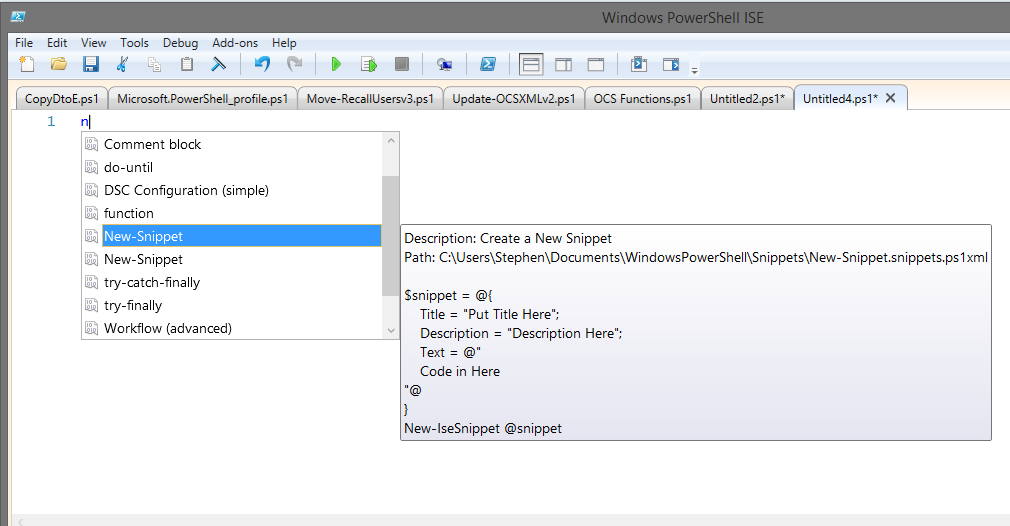Choose the 'DSC Configuration (simple)' snippet
The height and width of the screenshot is (526, 1010).
[232, 191]
